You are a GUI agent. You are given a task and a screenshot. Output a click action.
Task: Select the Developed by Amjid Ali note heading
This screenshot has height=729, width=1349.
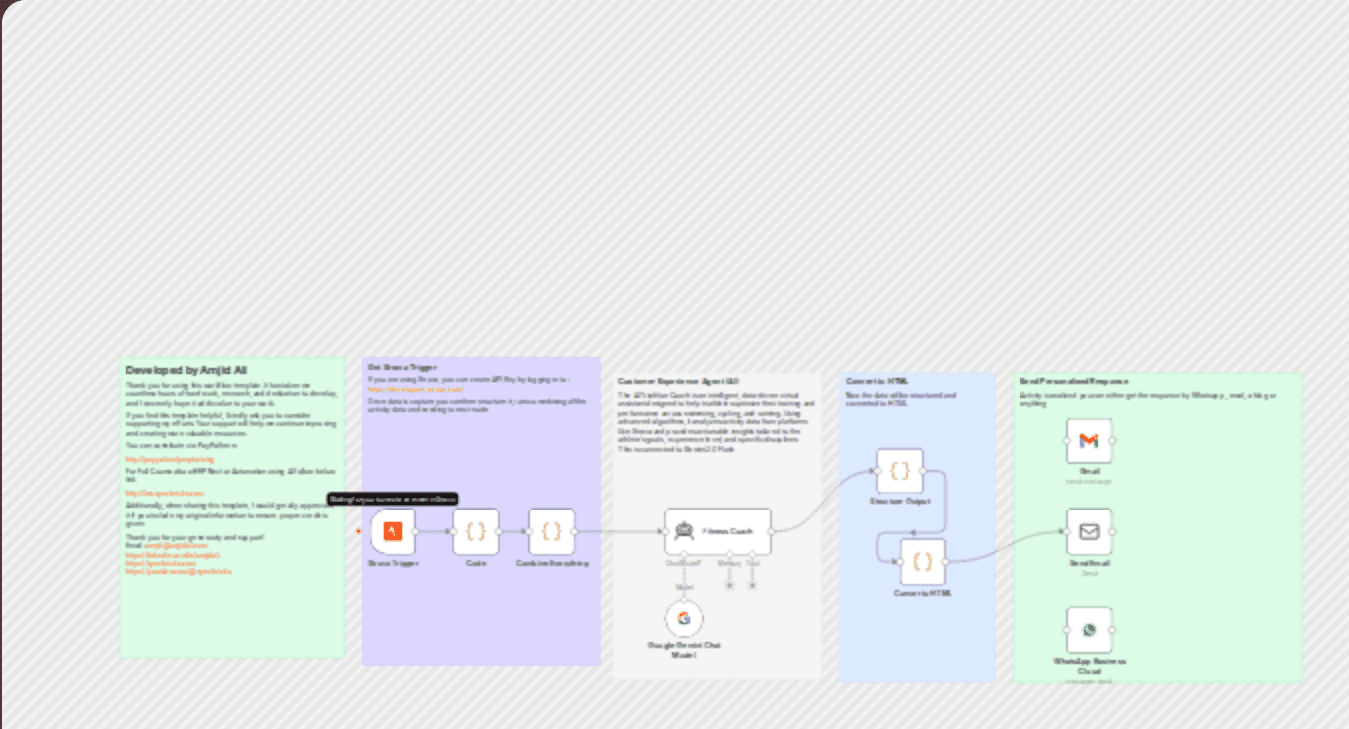point(186,370)
